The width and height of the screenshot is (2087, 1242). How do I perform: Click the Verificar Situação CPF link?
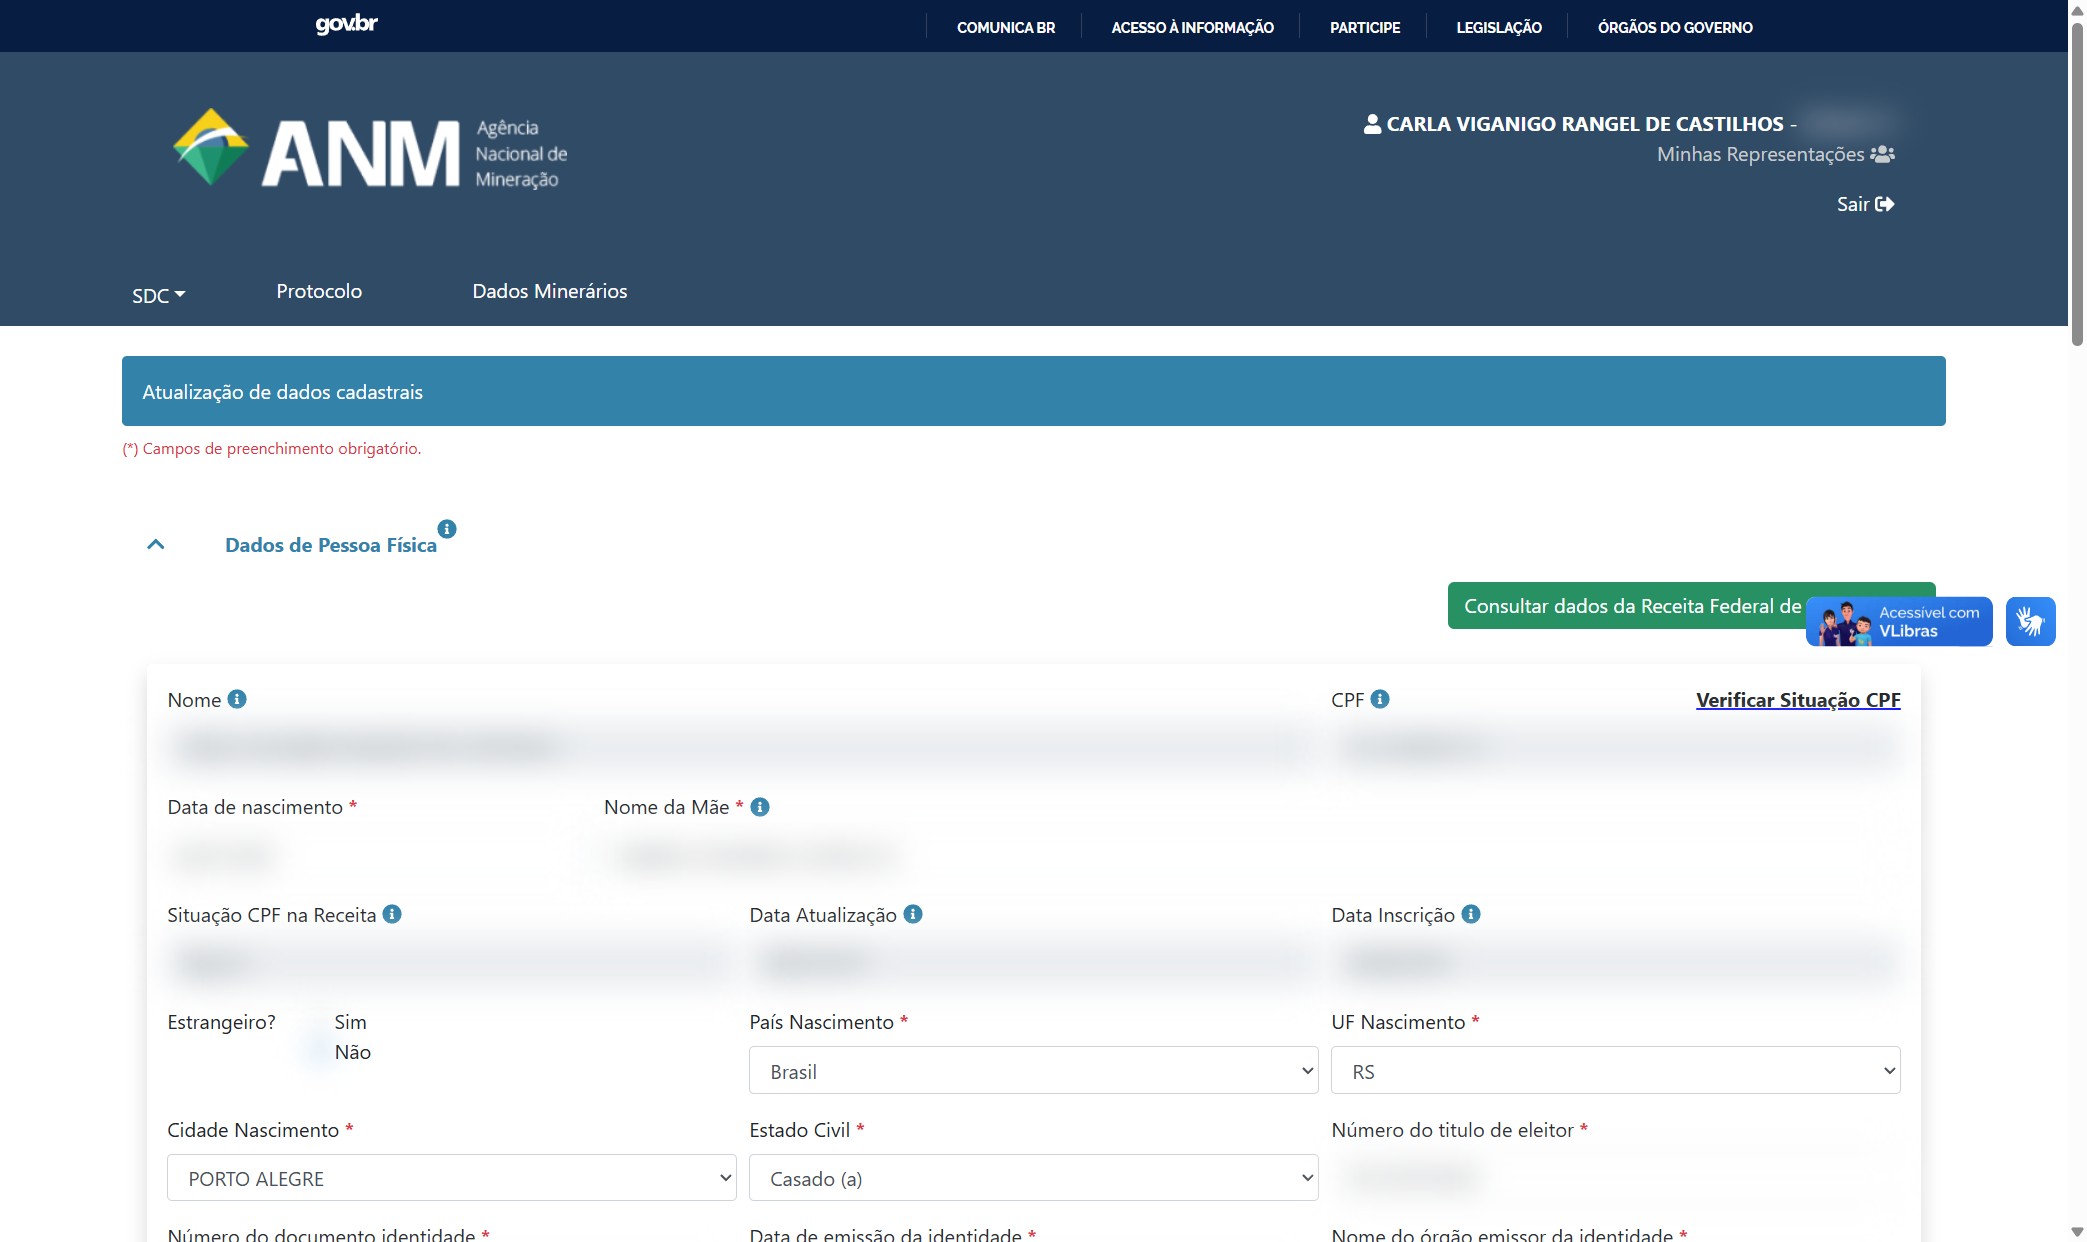pyautogui.click(x=1798, y=700)
